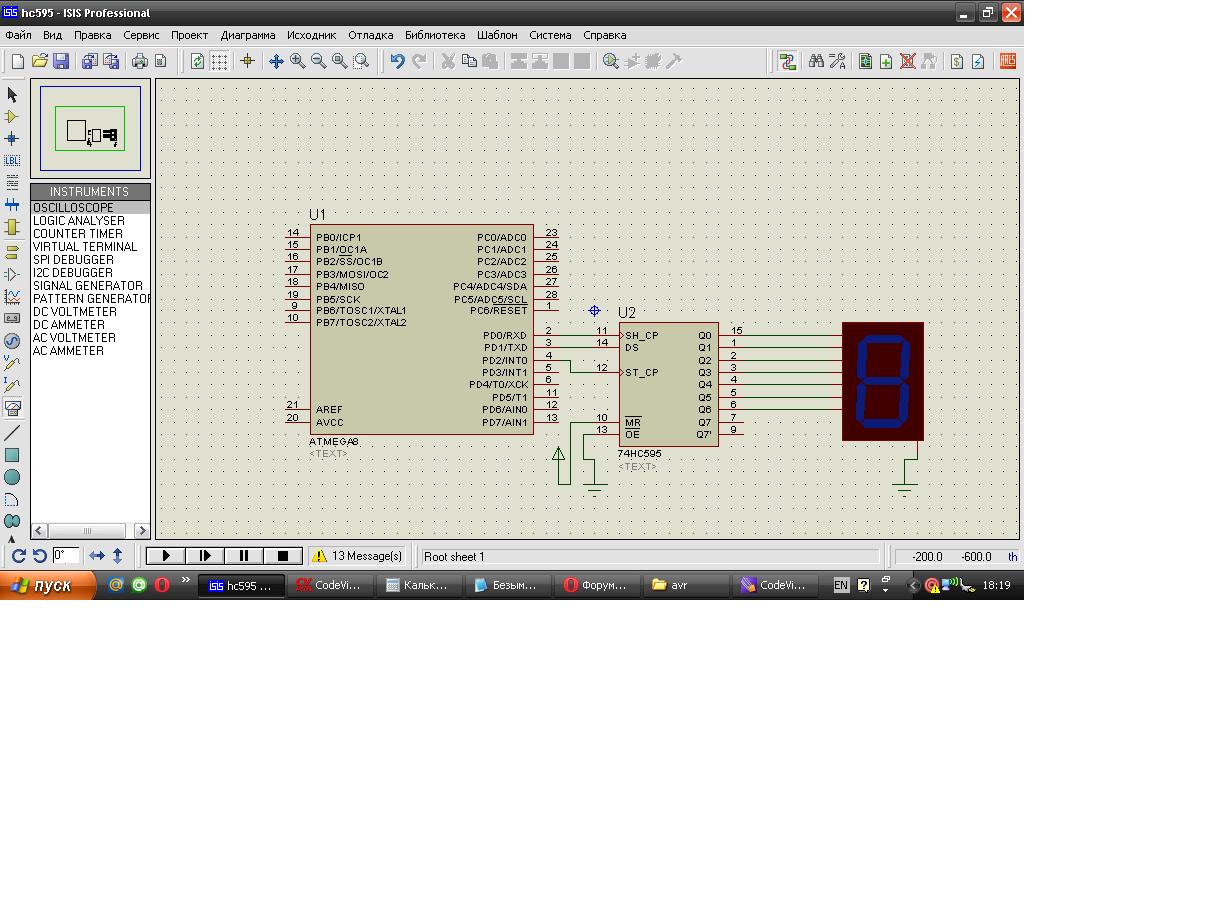Image resolution: width=1229 pixels, height=922 pixels.
Task: Open the Библиотека menu
Action: (435, 35)
